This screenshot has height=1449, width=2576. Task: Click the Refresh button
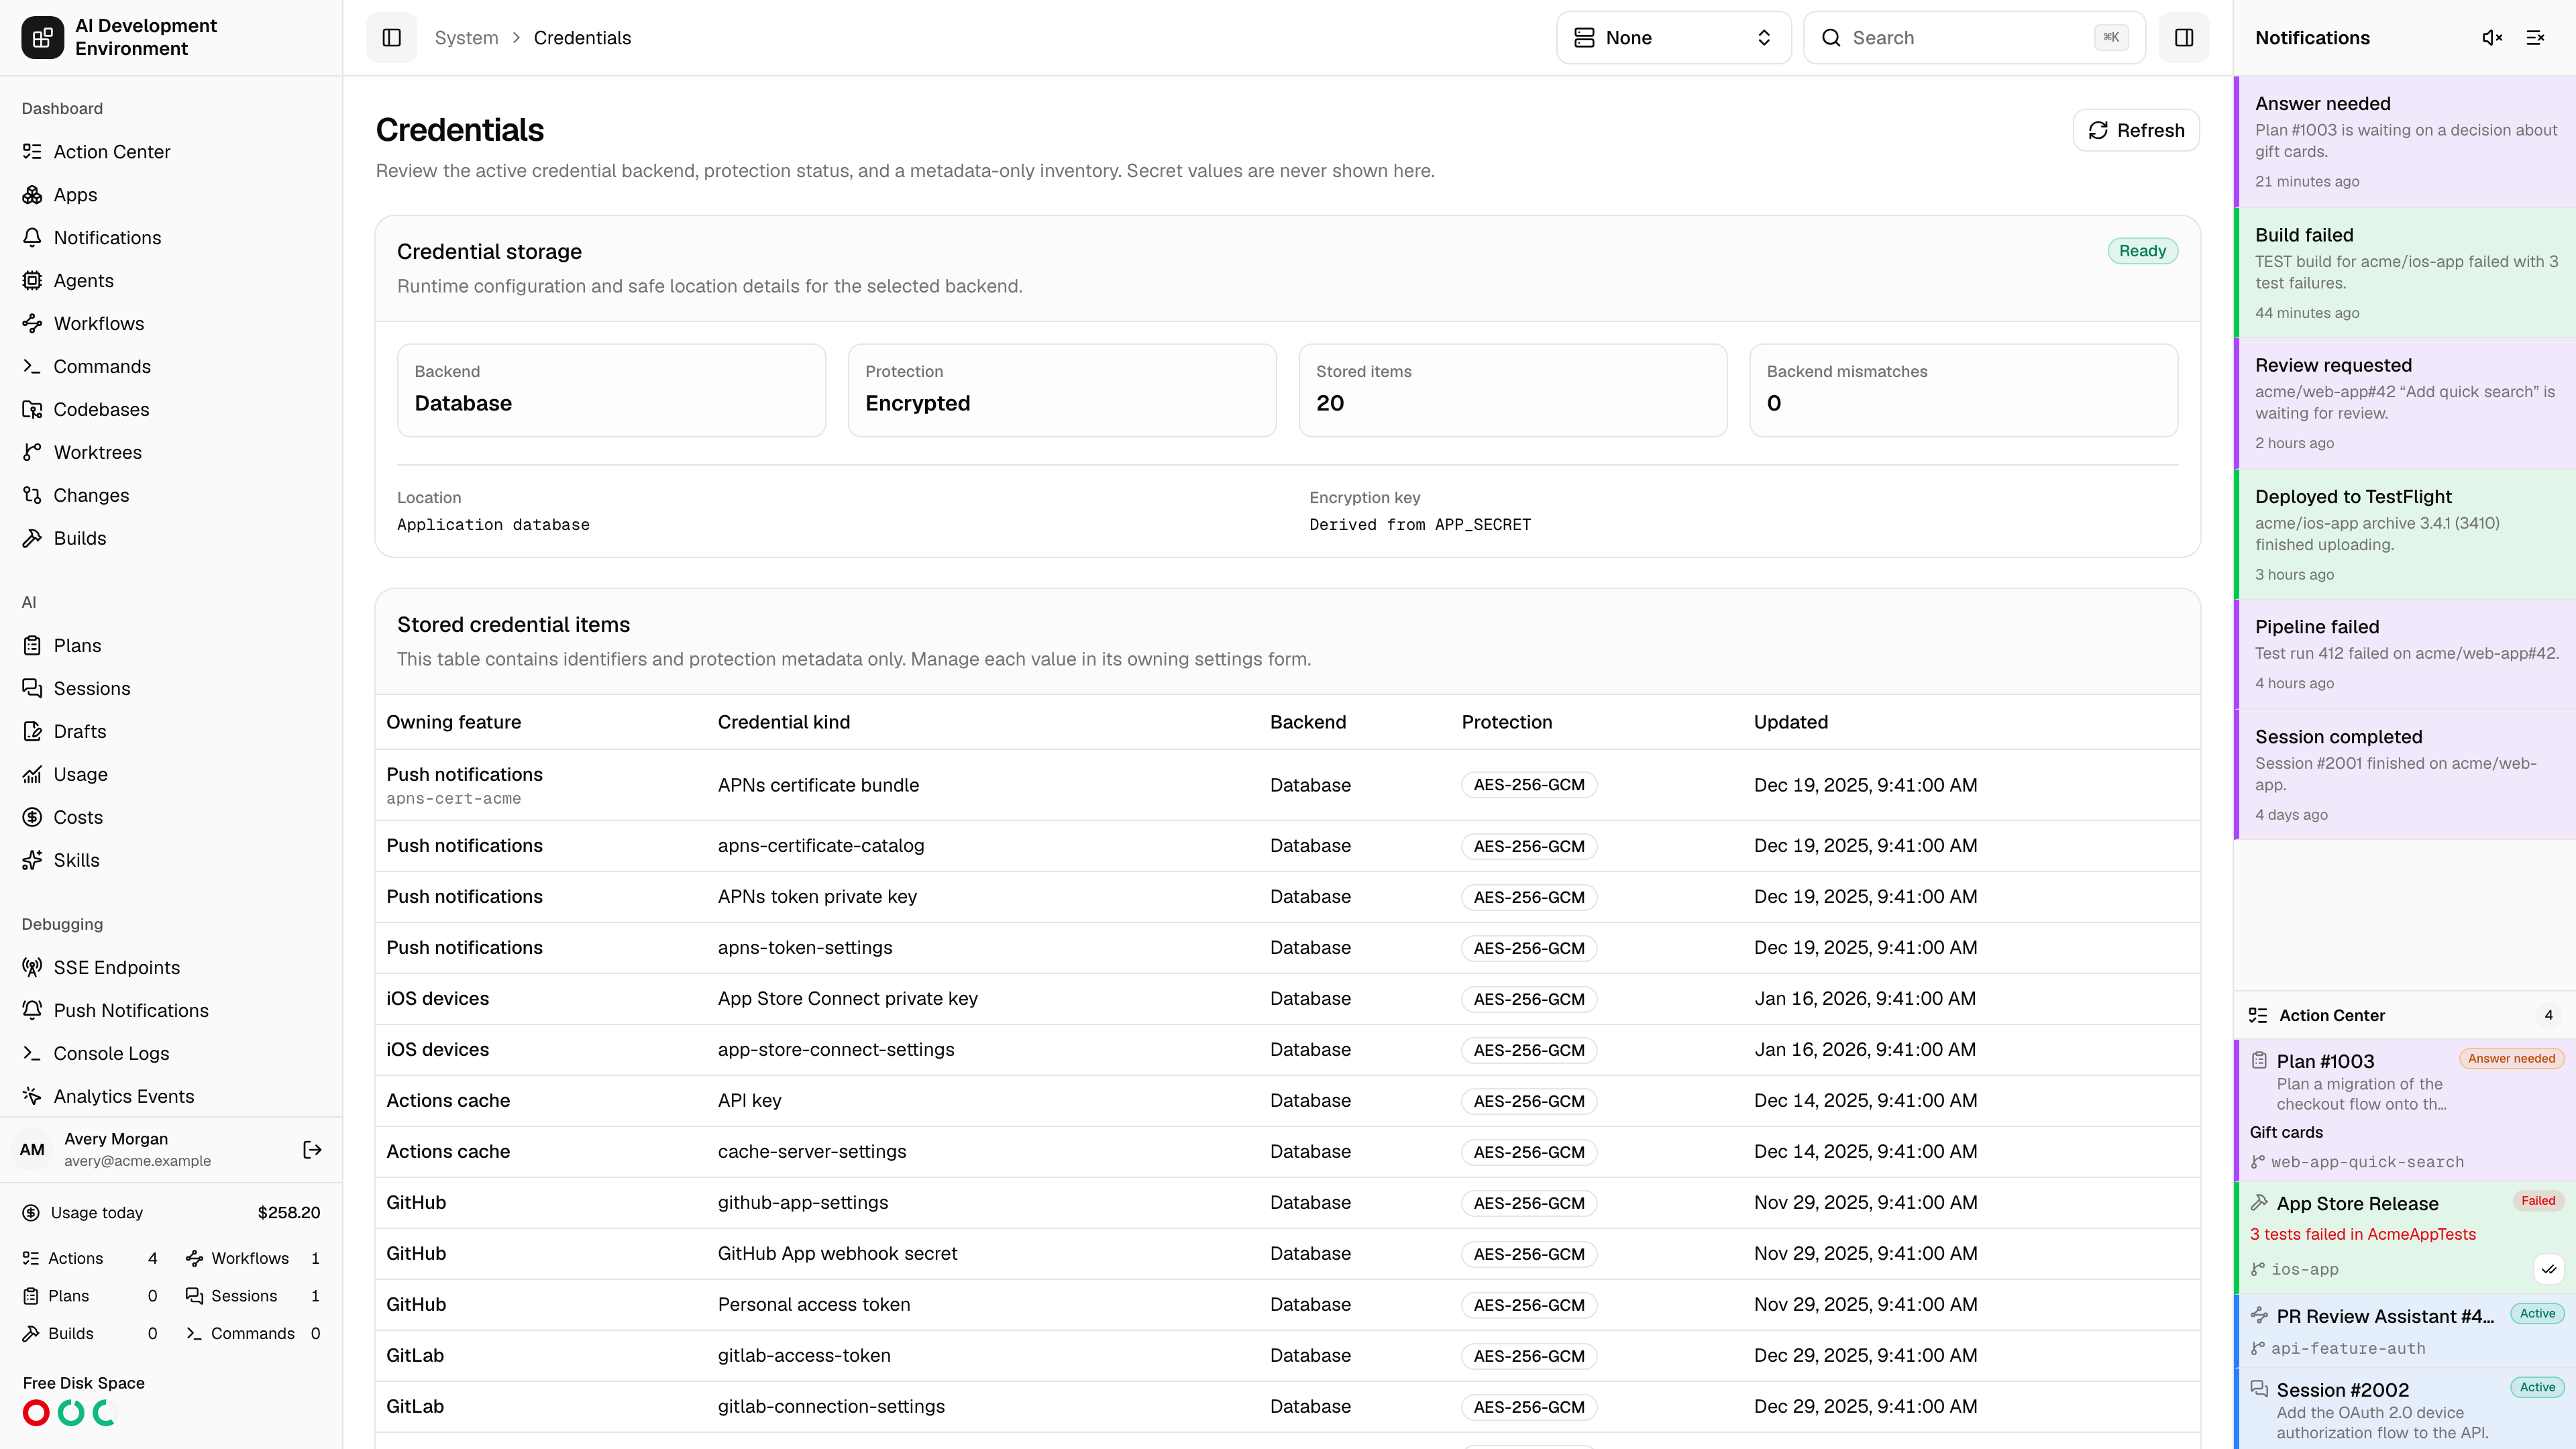pos(2135,130)
